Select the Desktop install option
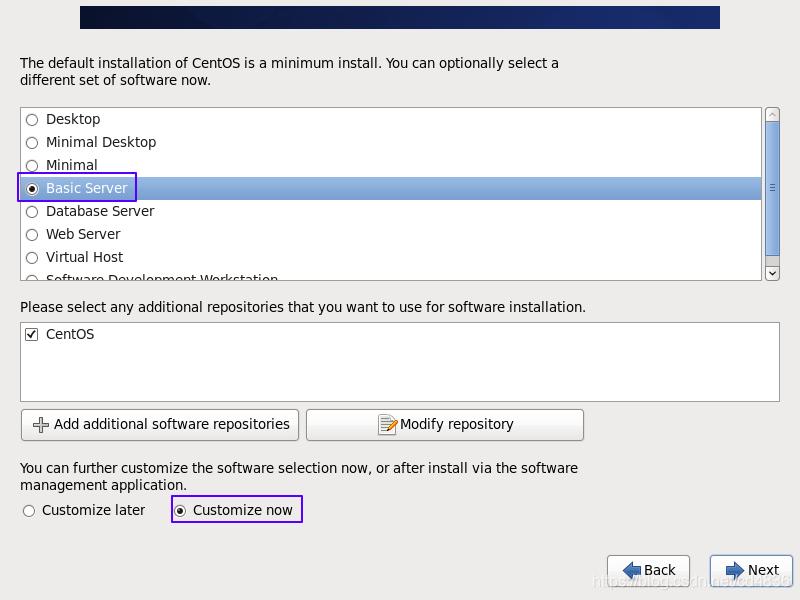 pos(32,120)
